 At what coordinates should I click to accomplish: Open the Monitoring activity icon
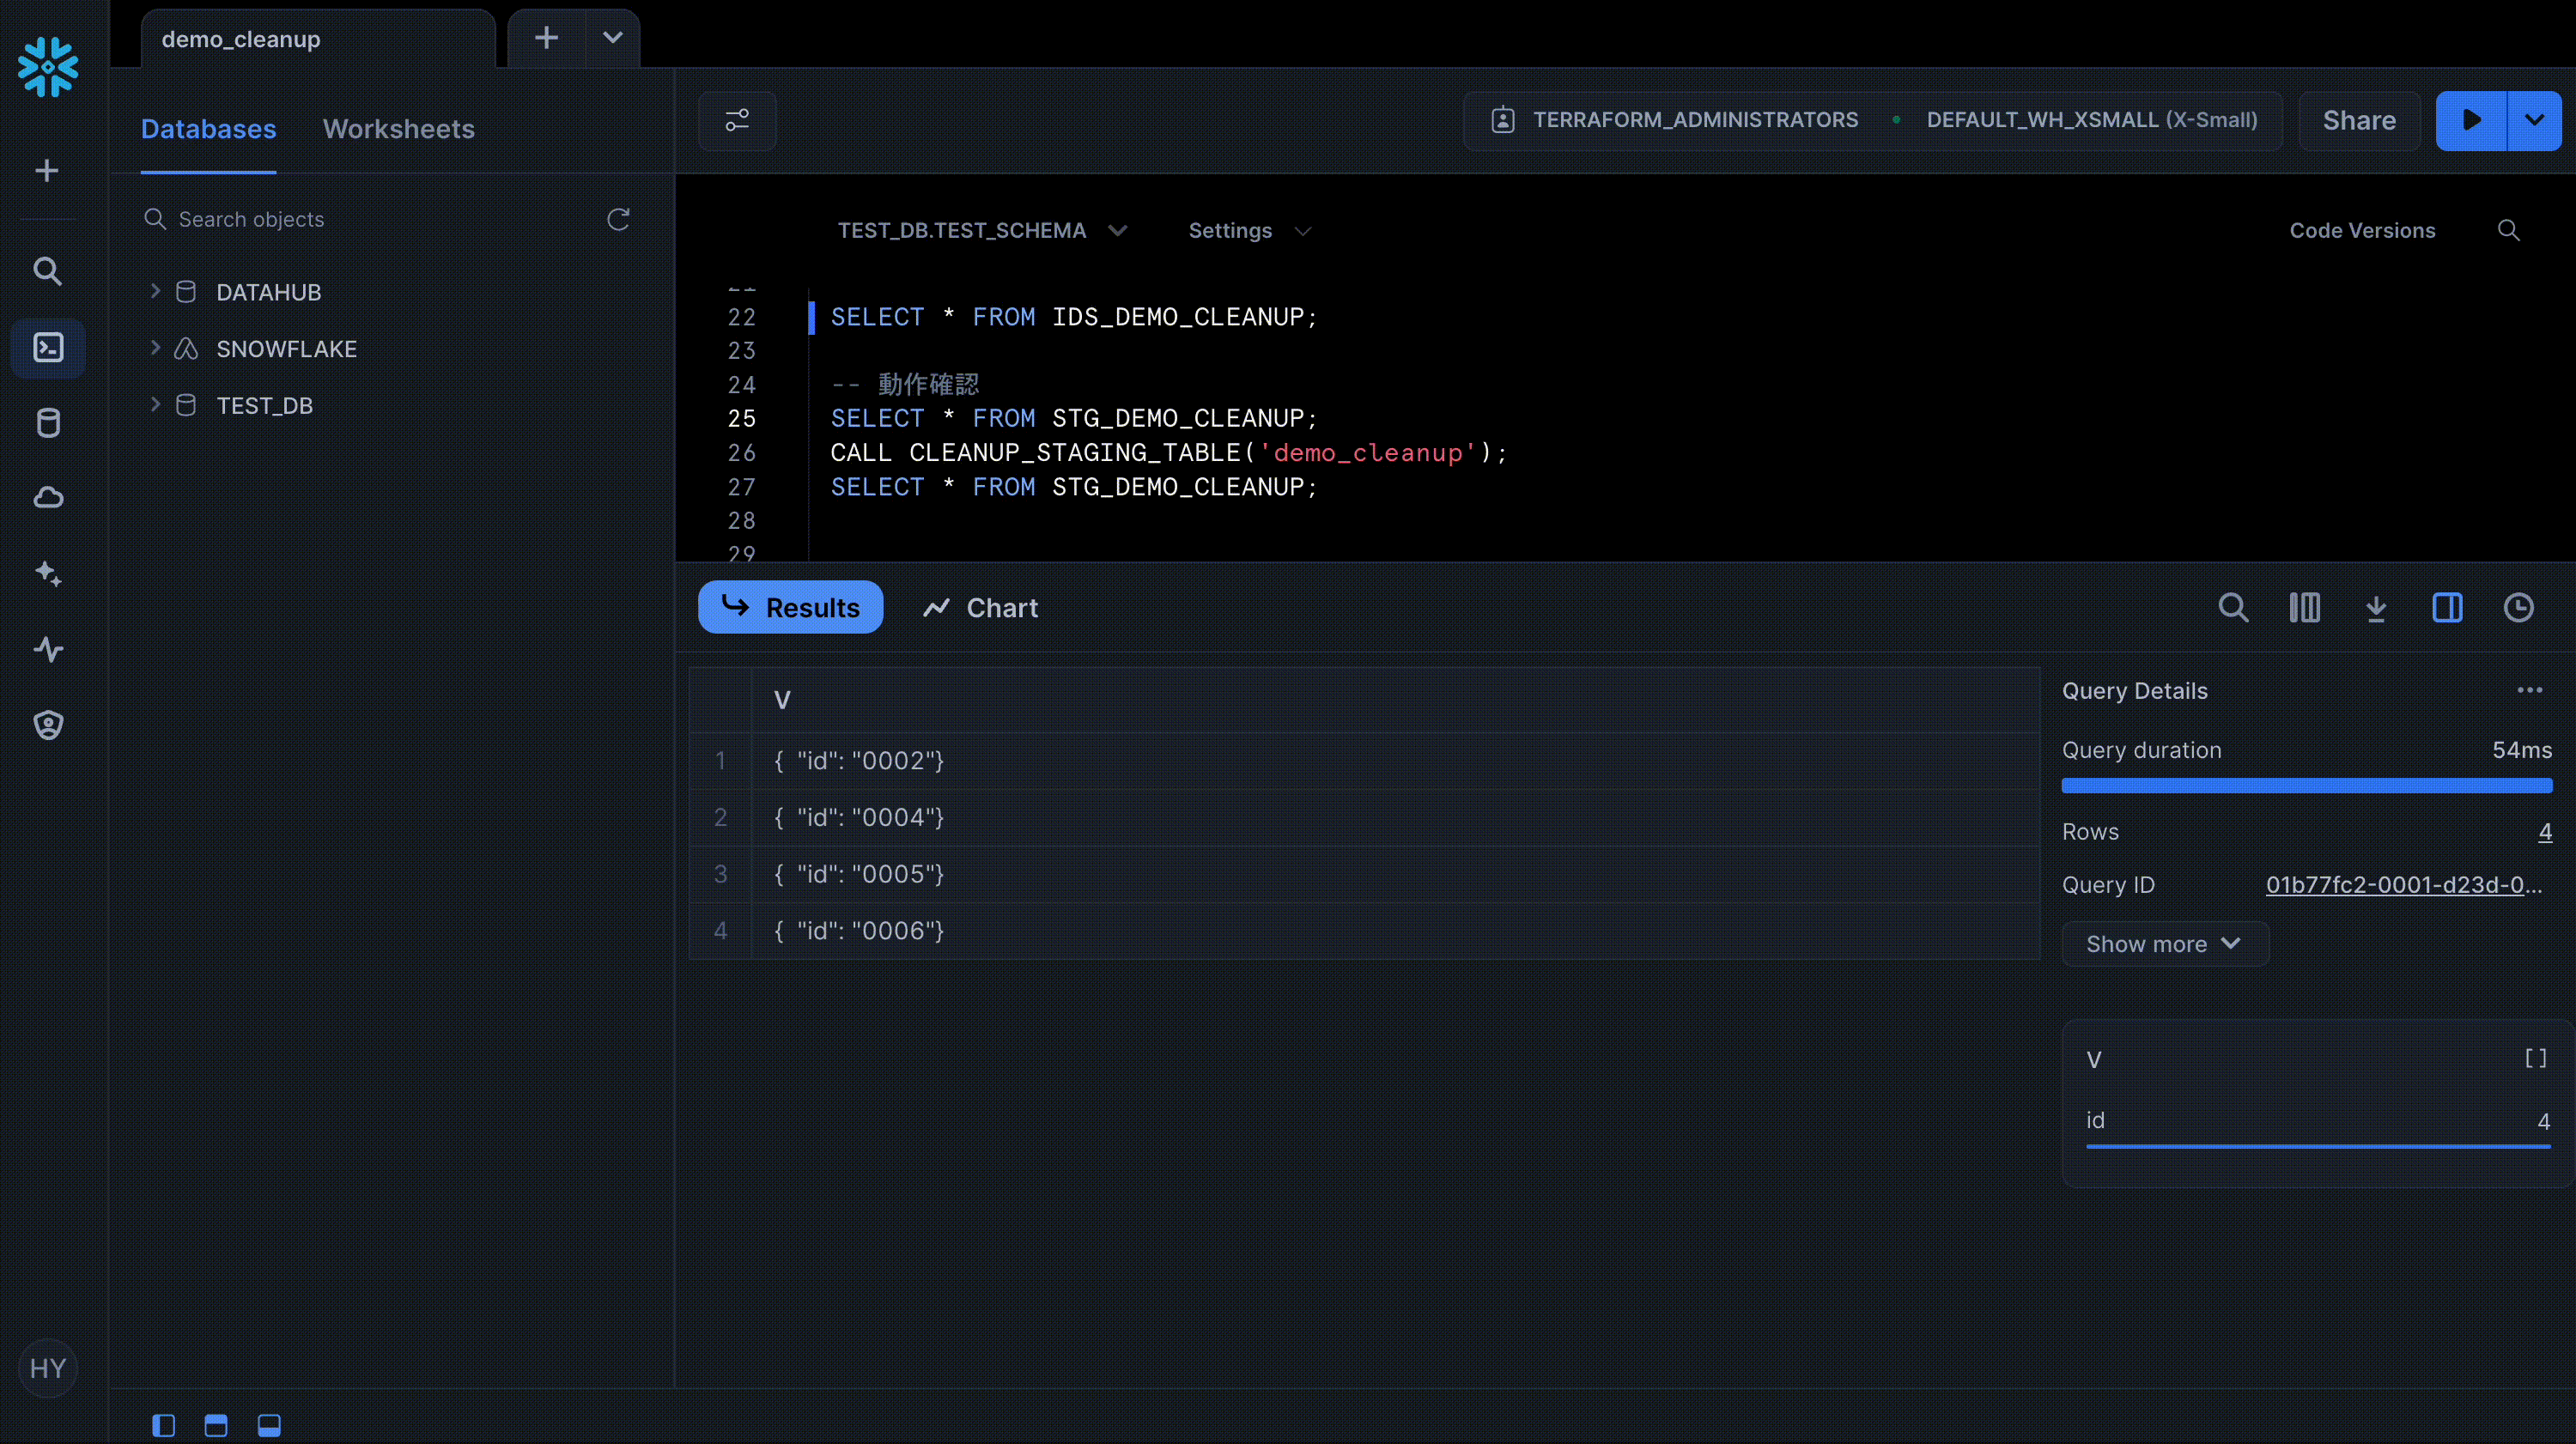(x=47, y=649)
